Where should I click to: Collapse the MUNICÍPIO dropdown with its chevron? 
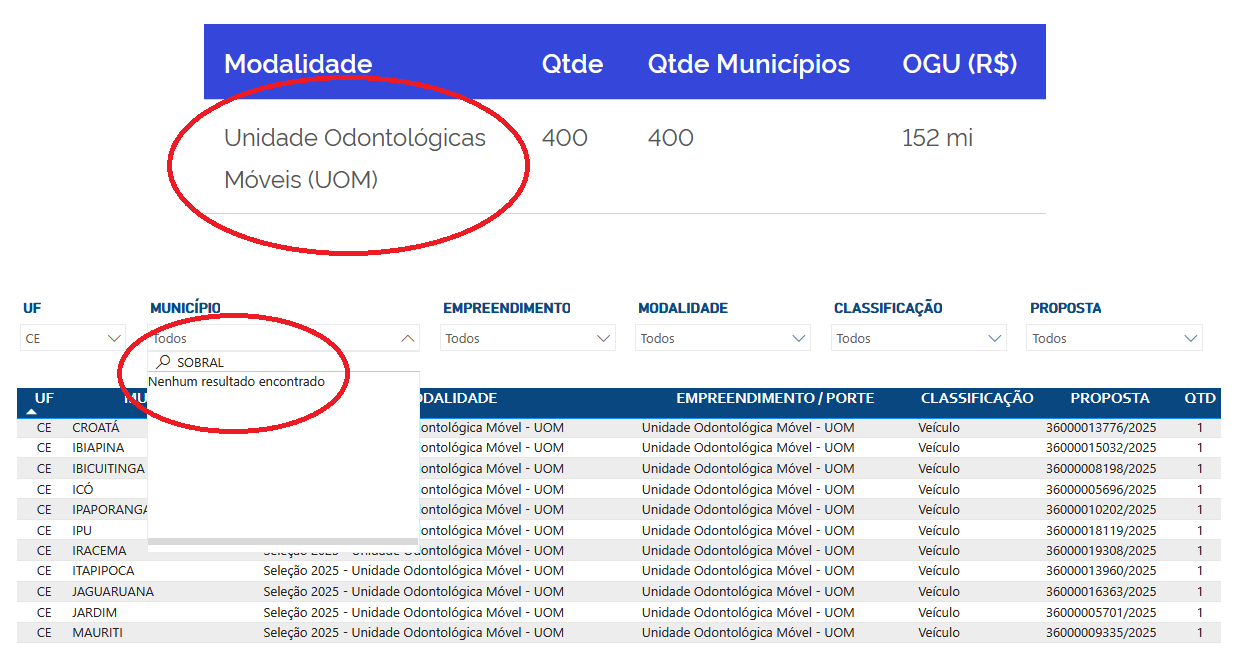click(407, 339)
